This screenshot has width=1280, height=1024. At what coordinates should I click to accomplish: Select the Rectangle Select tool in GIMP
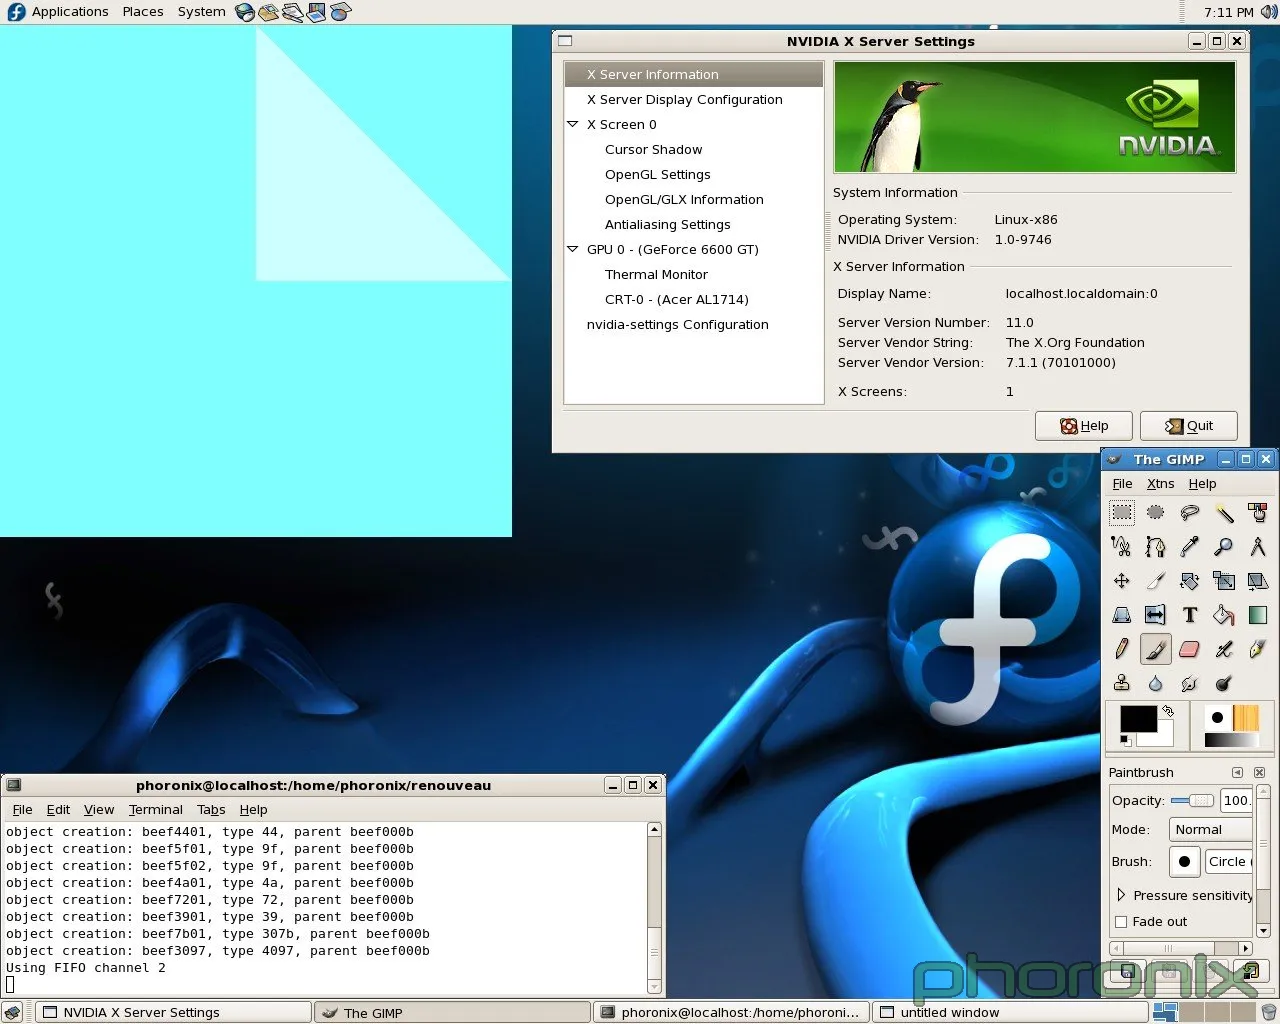click(x=1122, y=513)
